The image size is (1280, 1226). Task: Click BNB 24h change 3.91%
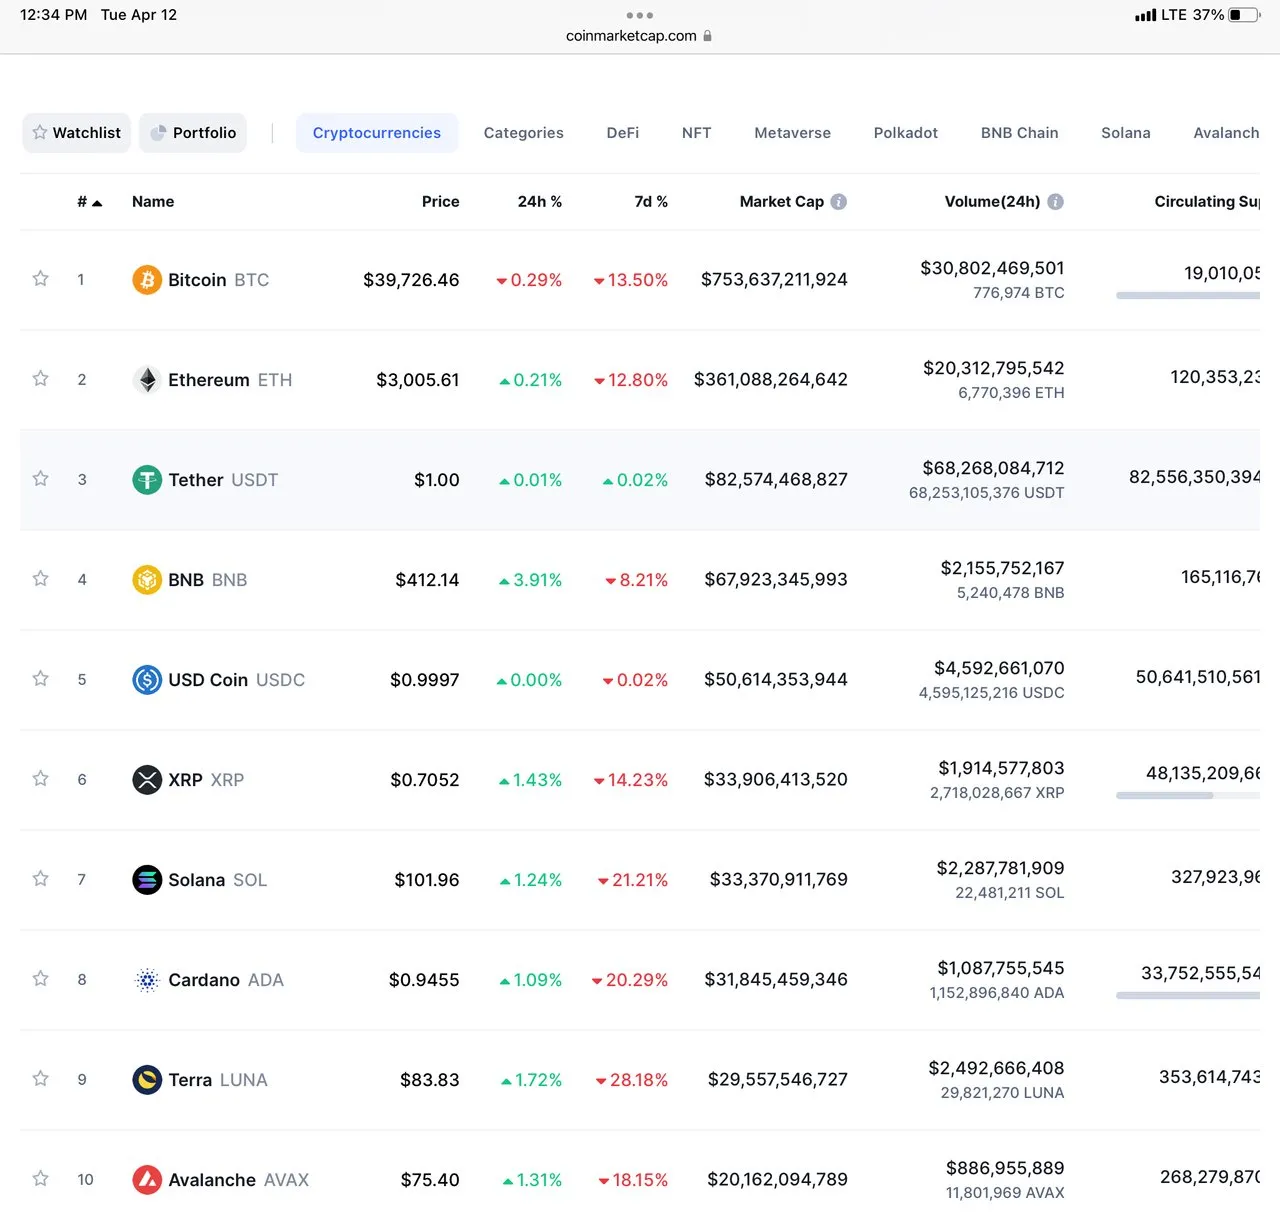tap(530, 580)
